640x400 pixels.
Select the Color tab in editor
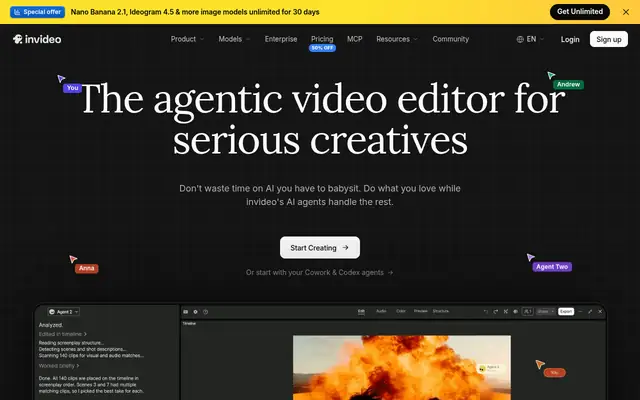(401, 311)
